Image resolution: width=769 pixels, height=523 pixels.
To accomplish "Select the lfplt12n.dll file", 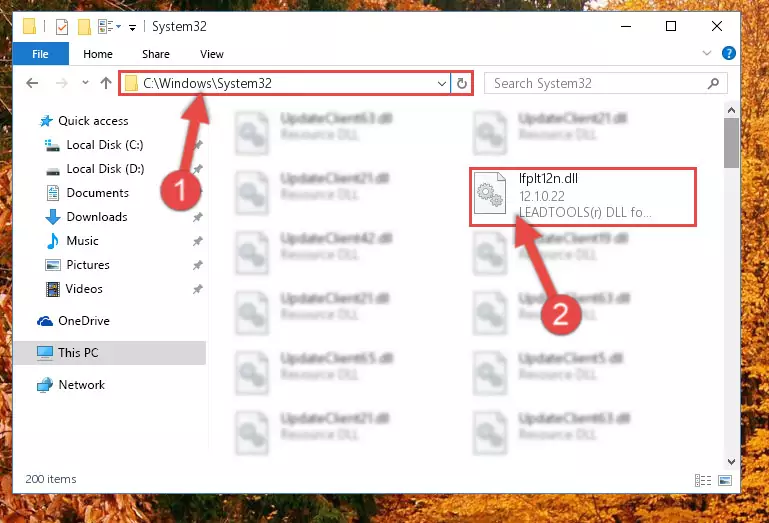I will [x=583, y=197].
